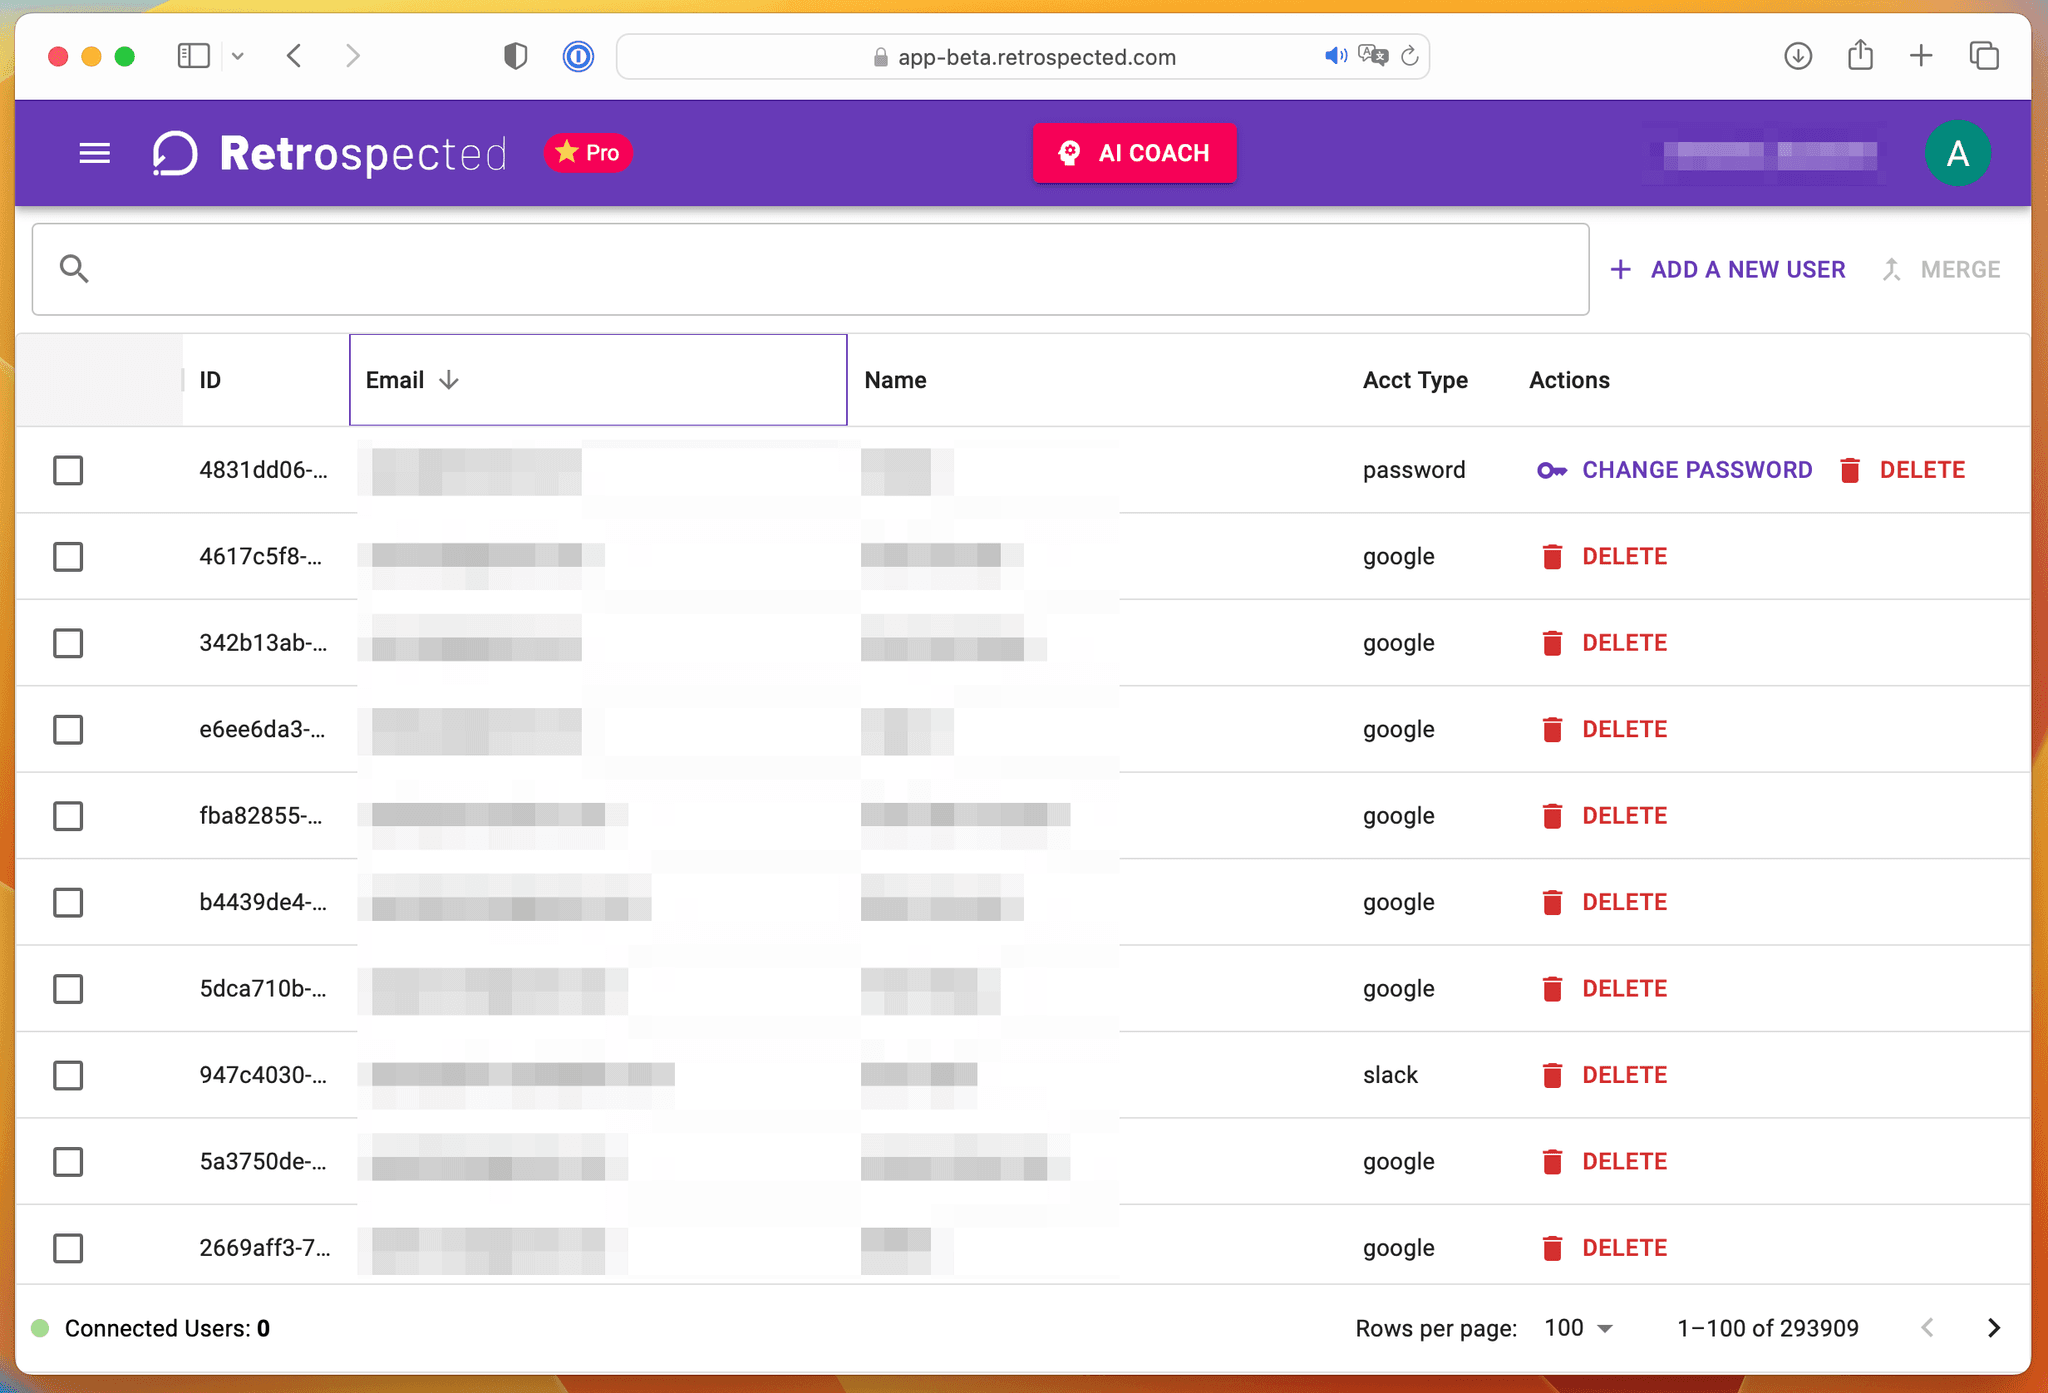Open the page translate icon
2048x1393 pixels.
click(x=1373, y=56)
